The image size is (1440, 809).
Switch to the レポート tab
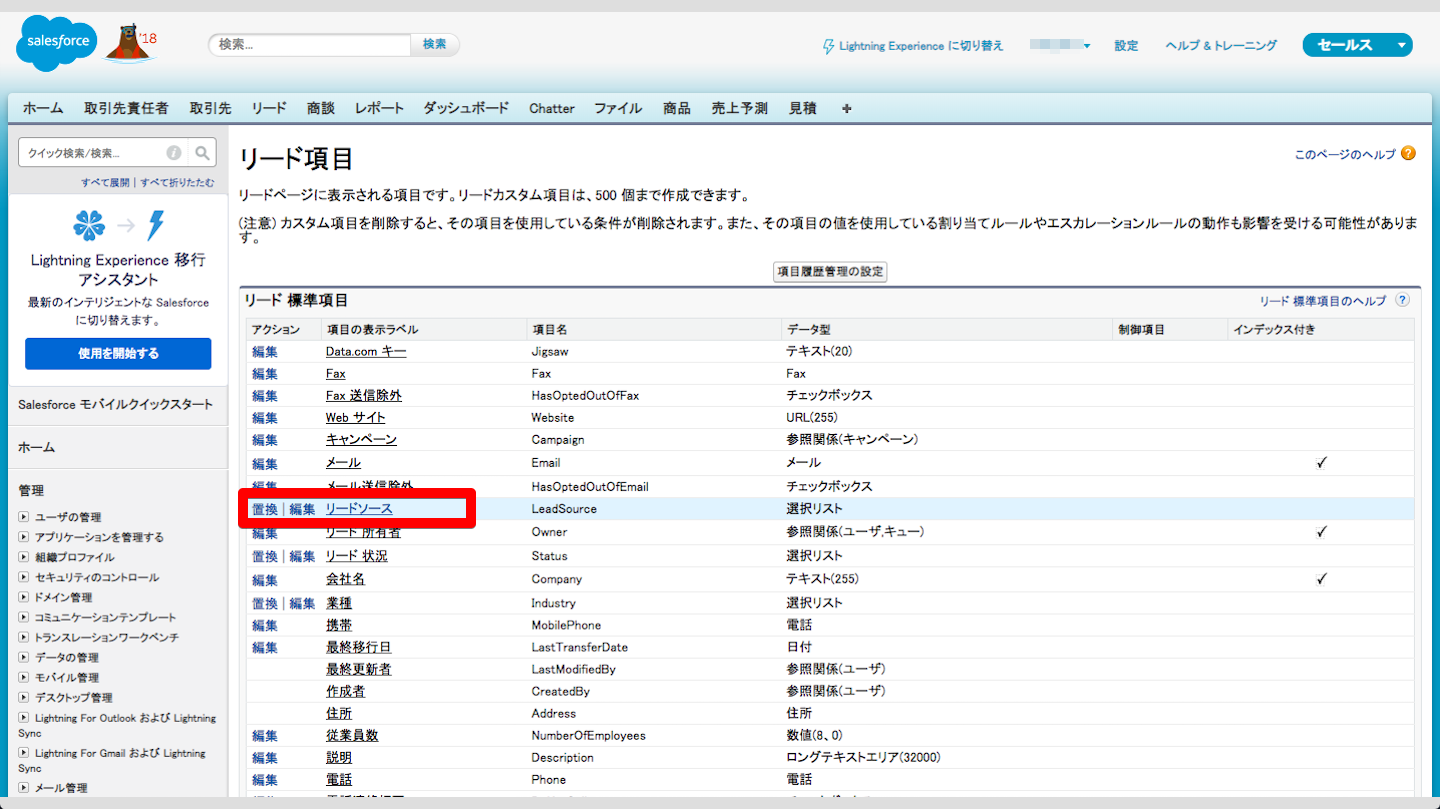tap(379, 108)
